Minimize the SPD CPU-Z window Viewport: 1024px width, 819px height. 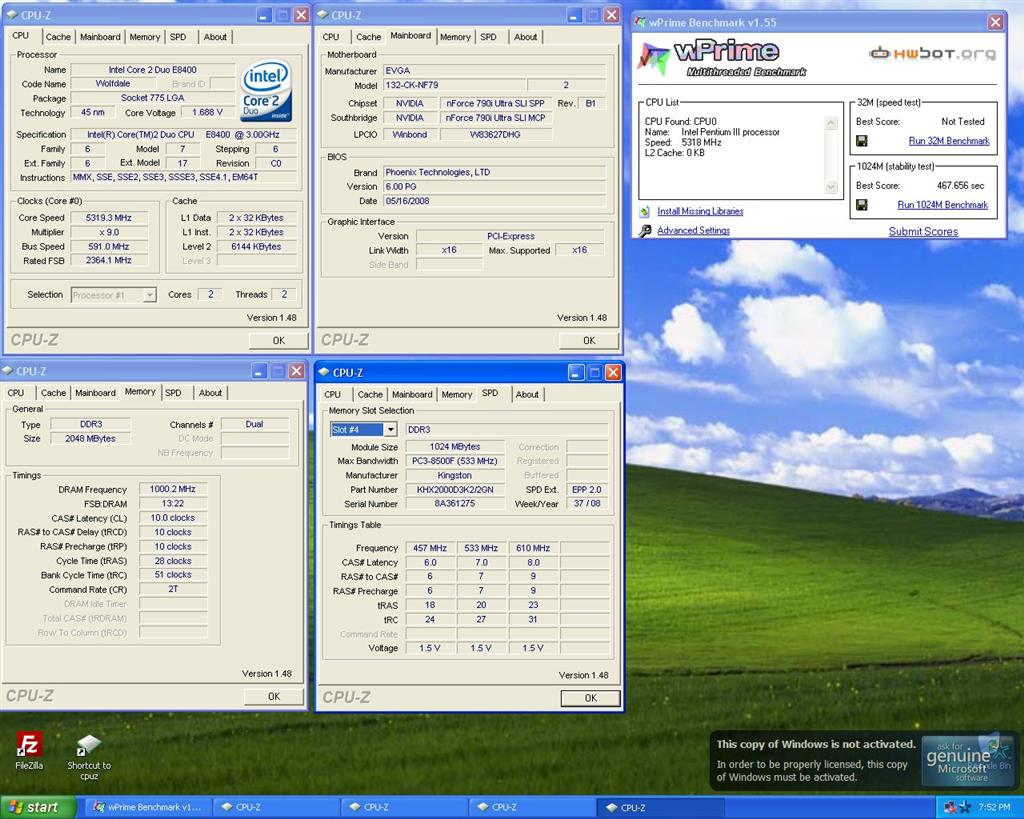pyautogui.click(x=575, y=373)
